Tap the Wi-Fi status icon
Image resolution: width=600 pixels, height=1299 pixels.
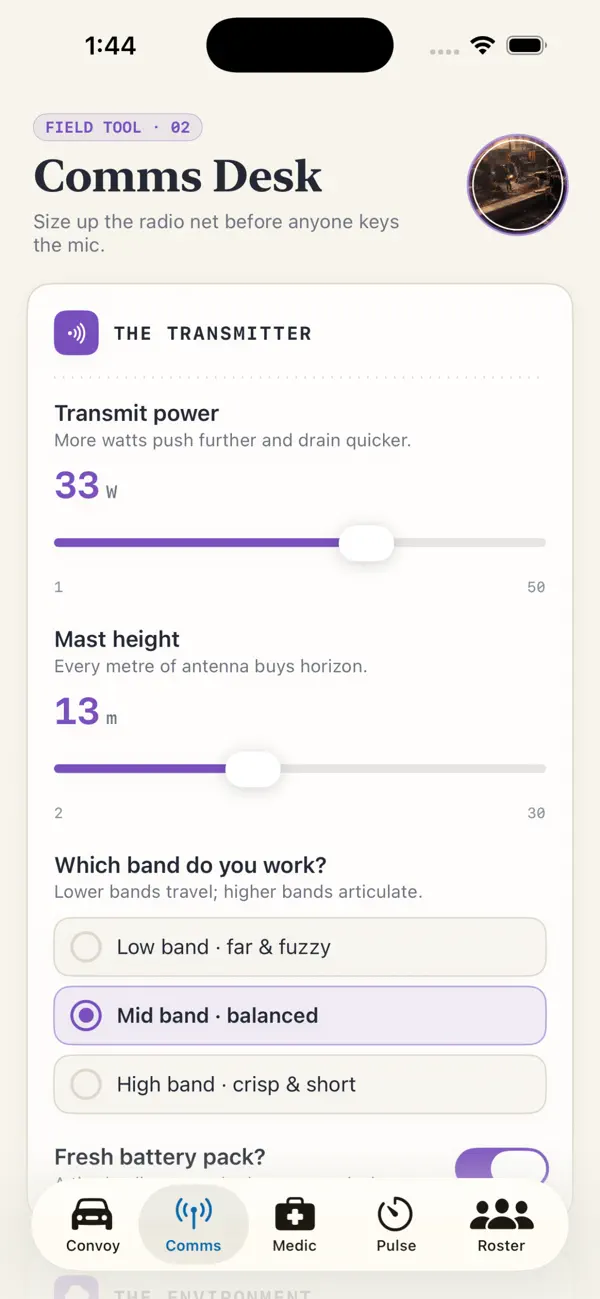(483, 46)
